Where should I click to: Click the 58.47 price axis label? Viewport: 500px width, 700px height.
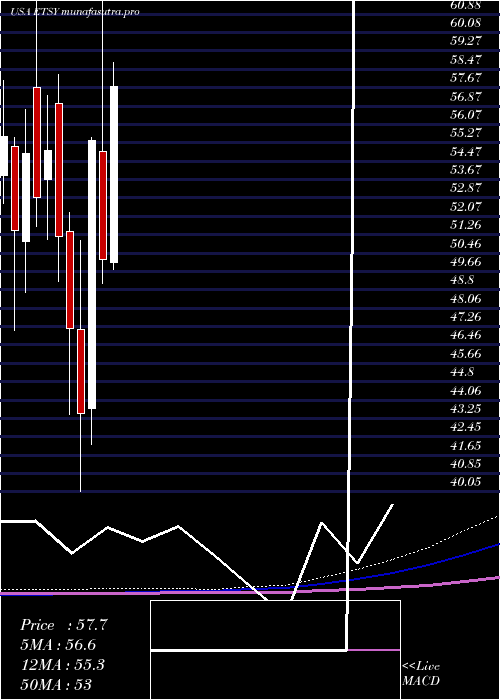pos(466,59)
